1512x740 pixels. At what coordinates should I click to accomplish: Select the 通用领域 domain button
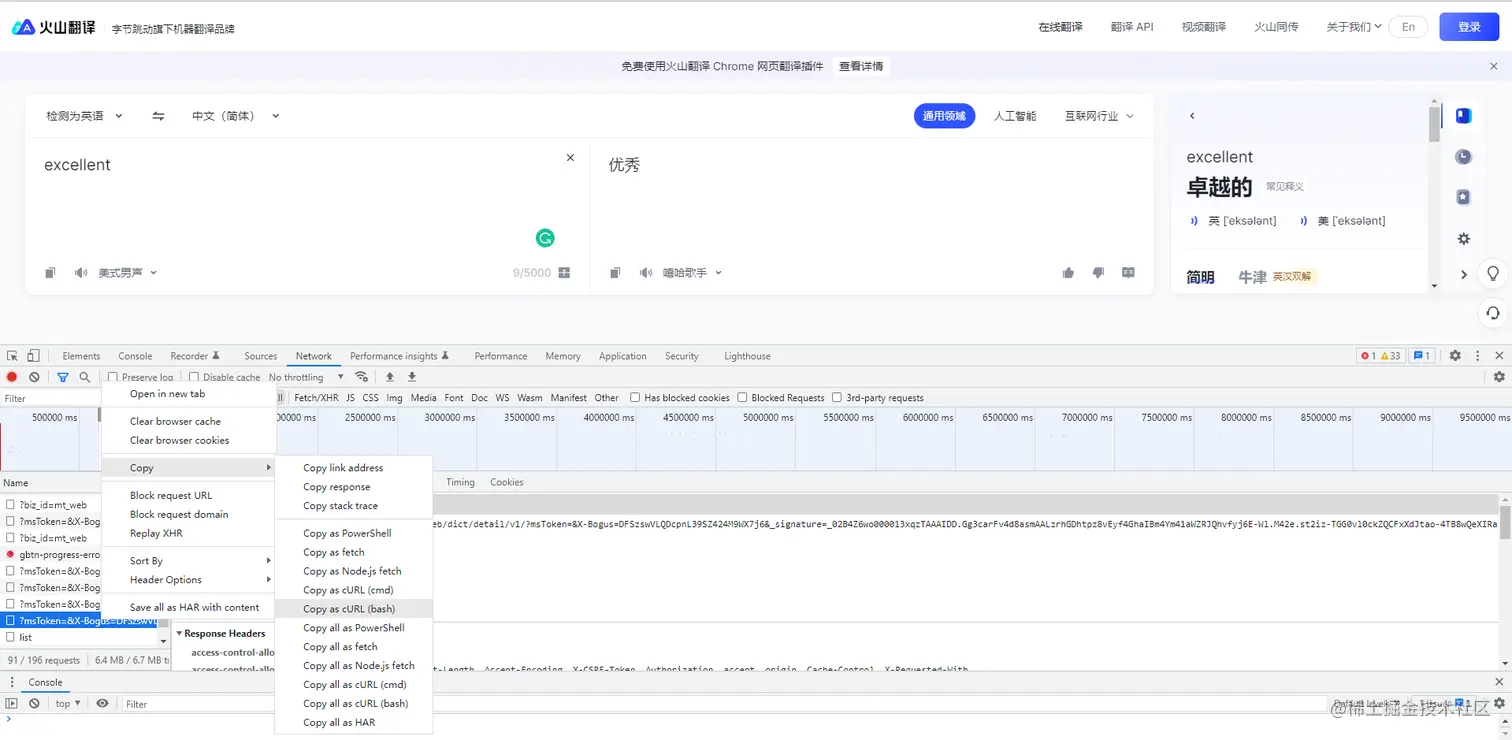click(944, 116)
